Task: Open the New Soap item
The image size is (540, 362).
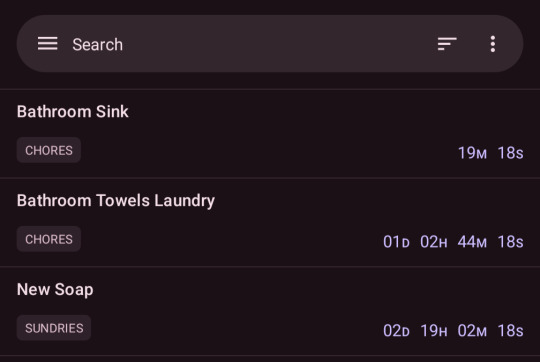Action: [x=270, y=311]
